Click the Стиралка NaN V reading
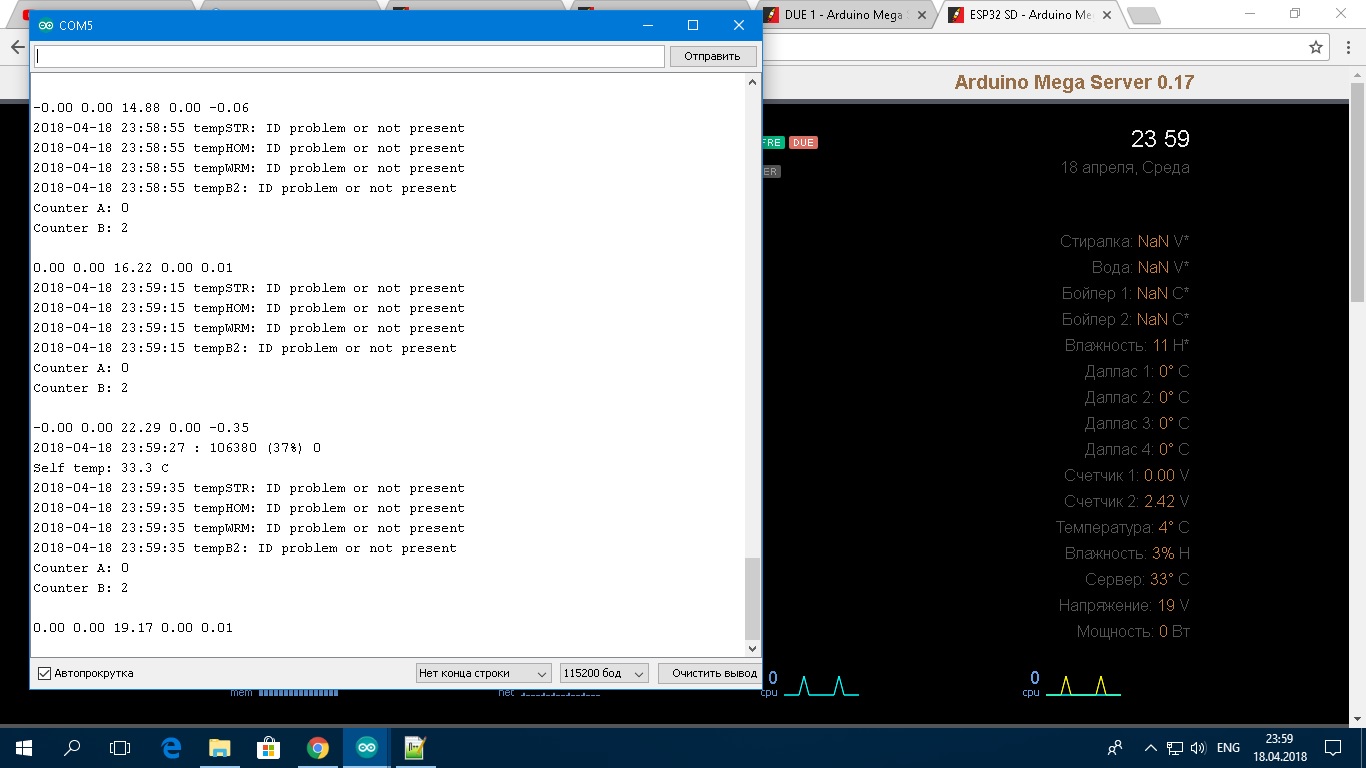Screen dimensions: 1366x768 point(1125,242)
